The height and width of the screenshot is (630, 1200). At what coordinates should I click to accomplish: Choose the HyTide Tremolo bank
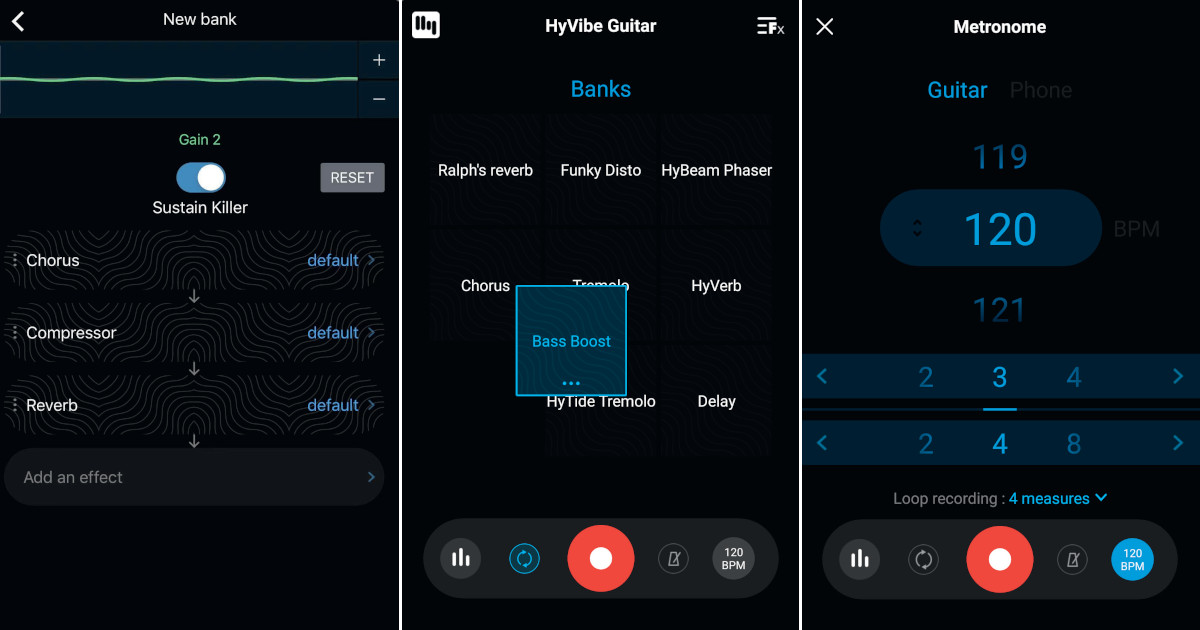coord(602,402)
